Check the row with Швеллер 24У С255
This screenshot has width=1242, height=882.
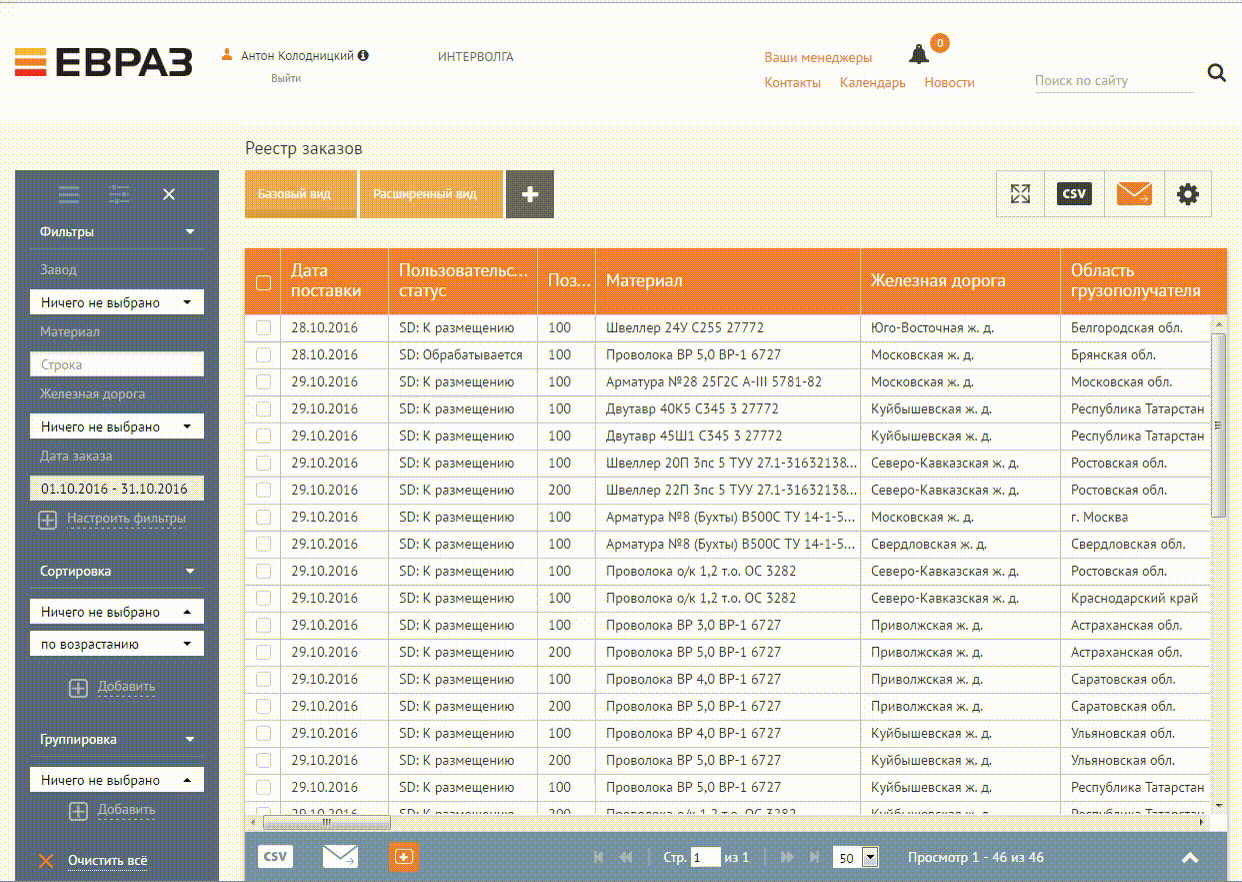click(x=263, y=328)
